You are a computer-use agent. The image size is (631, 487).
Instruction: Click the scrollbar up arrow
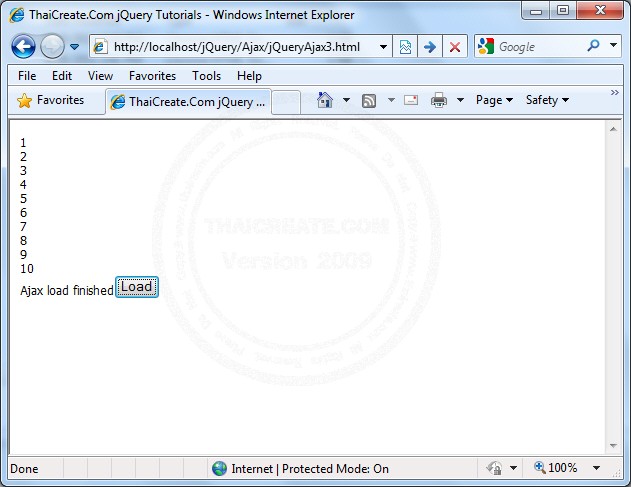(x=613, y=129)
